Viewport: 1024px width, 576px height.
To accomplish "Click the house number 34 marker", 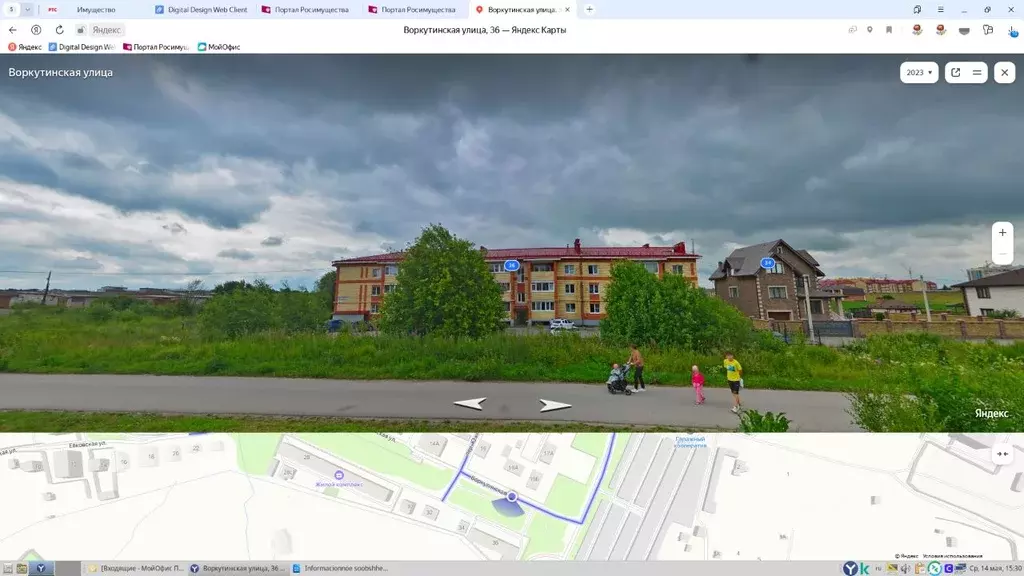I will point(767,263).
